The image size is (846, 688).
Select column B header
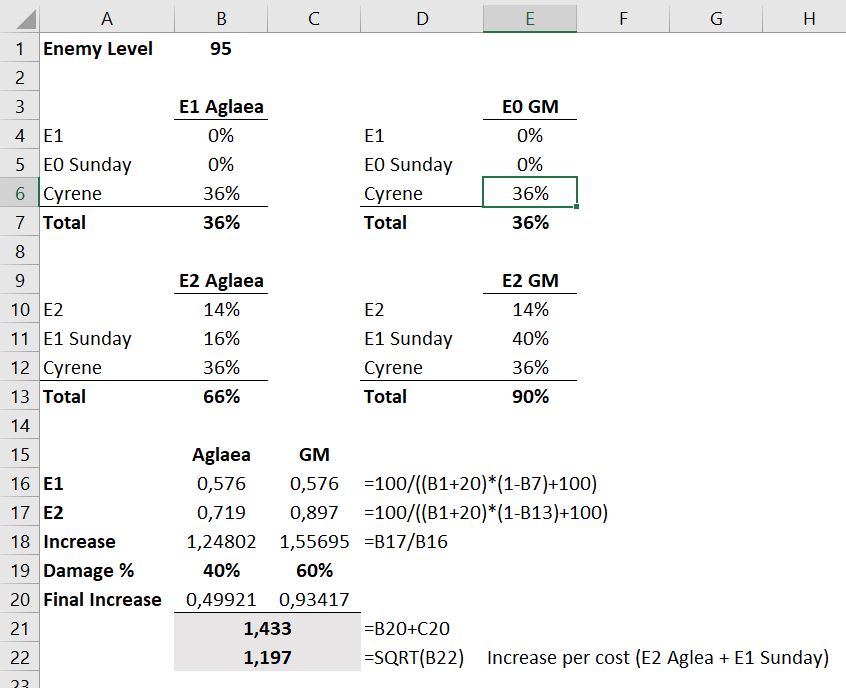[221, 19]
